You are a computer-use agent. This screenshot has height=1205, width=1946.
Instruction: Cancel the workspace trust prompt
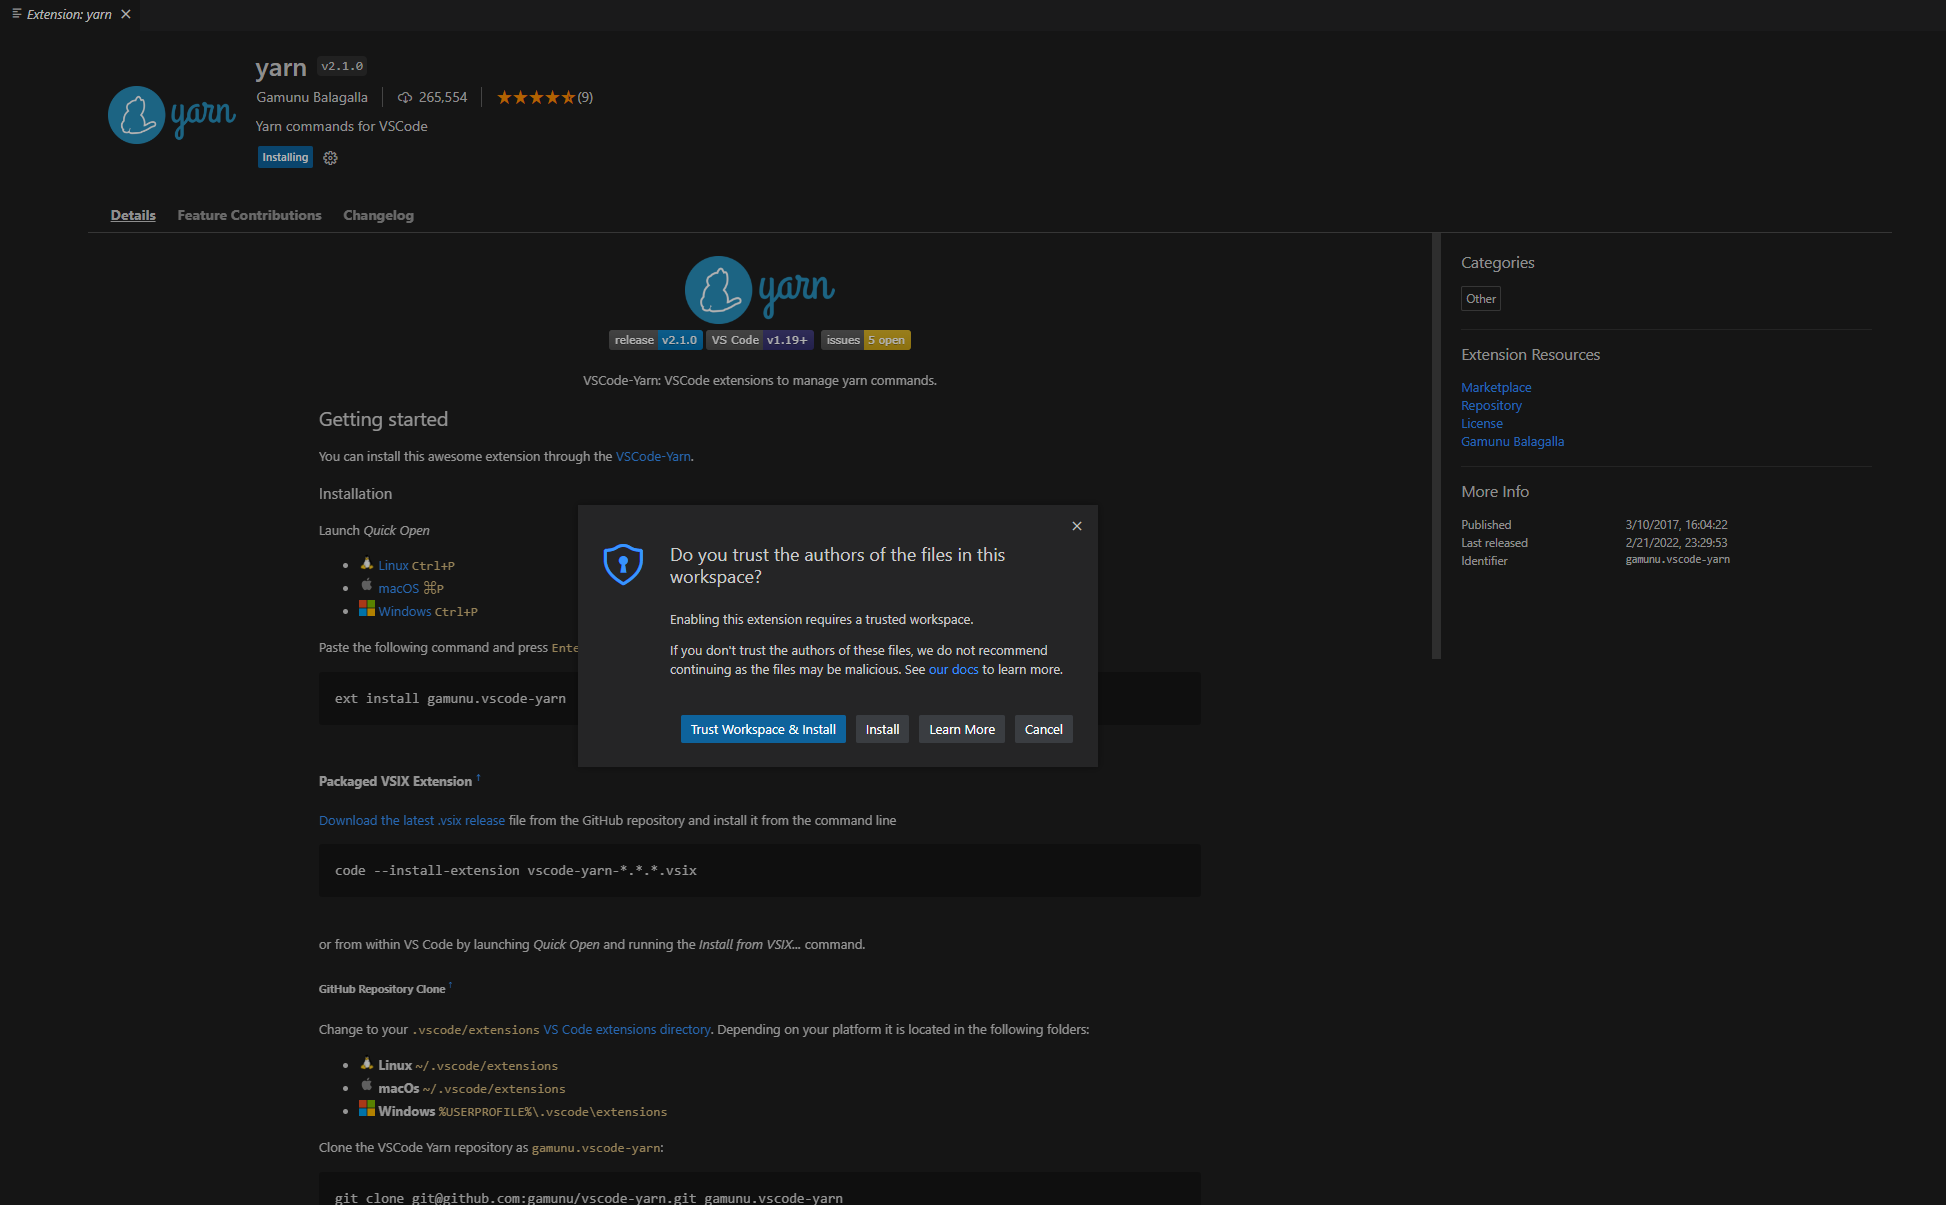coord(1043,729)
